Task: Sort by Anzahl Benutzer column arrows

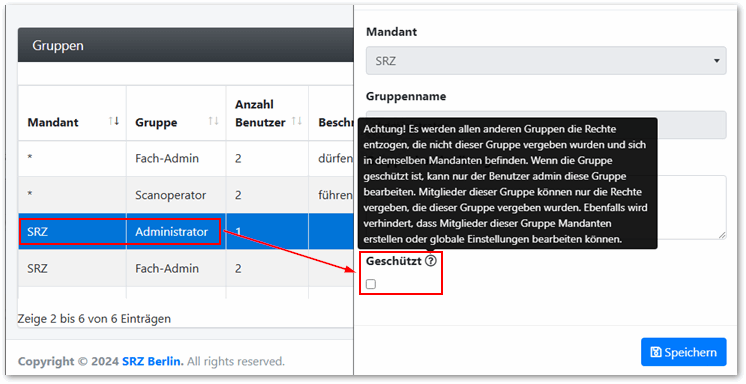Action: coord(297,121)
